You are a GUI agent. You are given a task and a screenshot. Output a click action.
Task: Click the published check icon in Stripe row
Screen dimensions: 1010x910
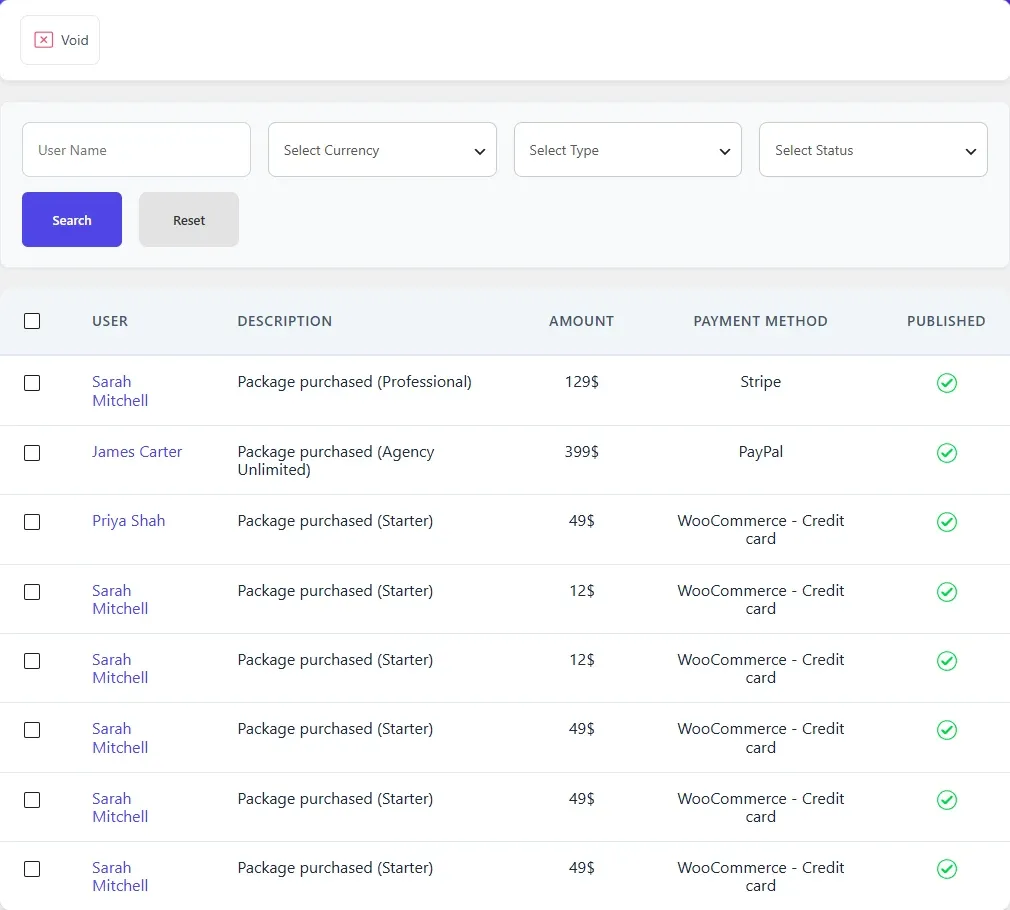coord(946,383)
